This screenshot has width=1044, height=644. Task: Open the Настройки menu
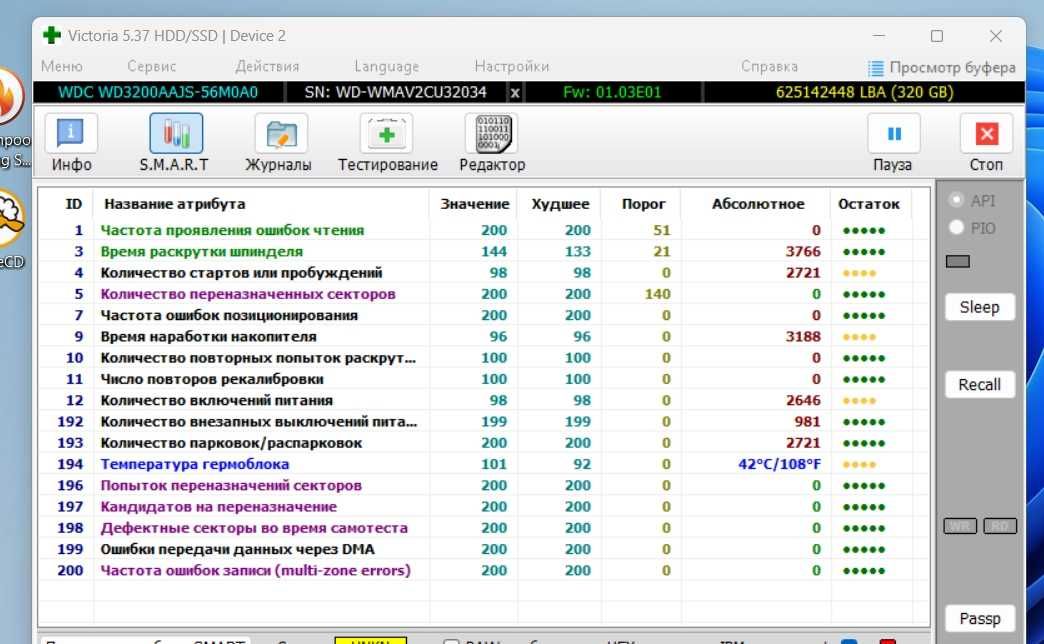(x=511, y=66)
